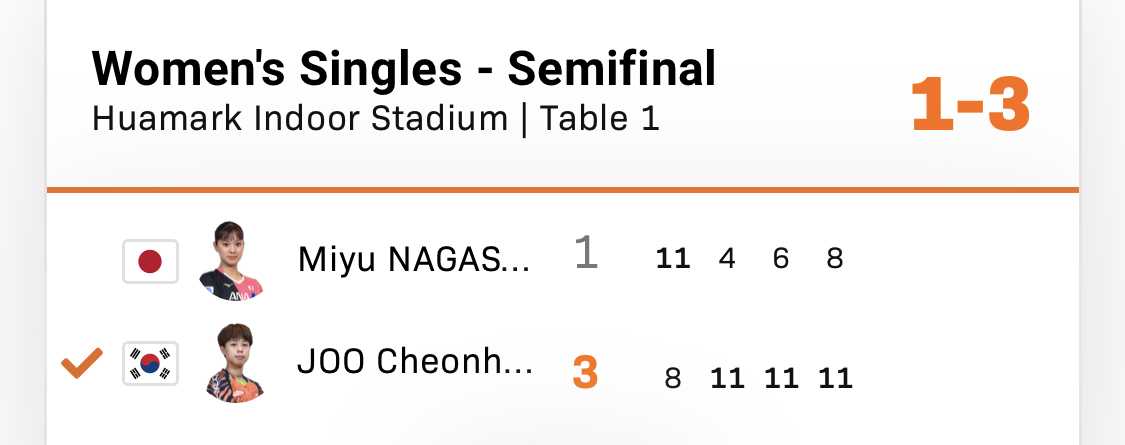Screen dimensions: 1125x445
Task: Select Joo's fourth game score of 11
Action: (x=835, y=379)
